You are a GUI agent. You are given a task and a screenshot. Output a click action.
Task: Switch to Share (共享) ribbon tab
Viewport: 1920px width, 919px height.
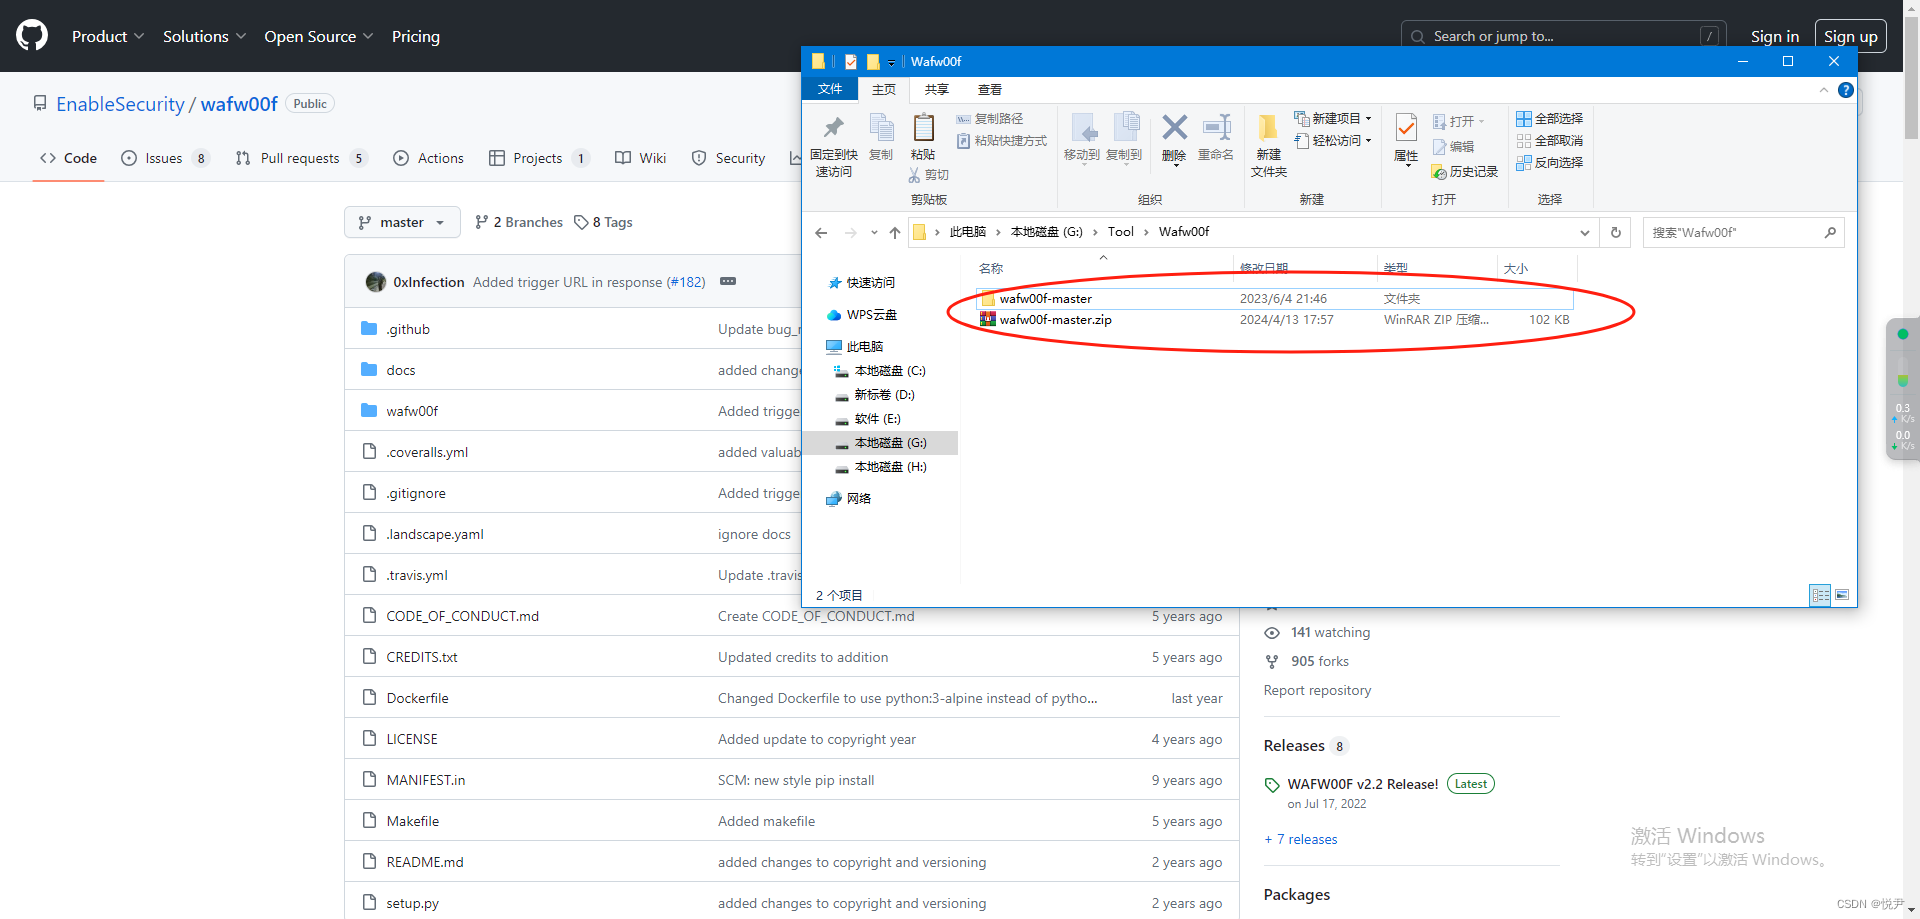point(937,90)
